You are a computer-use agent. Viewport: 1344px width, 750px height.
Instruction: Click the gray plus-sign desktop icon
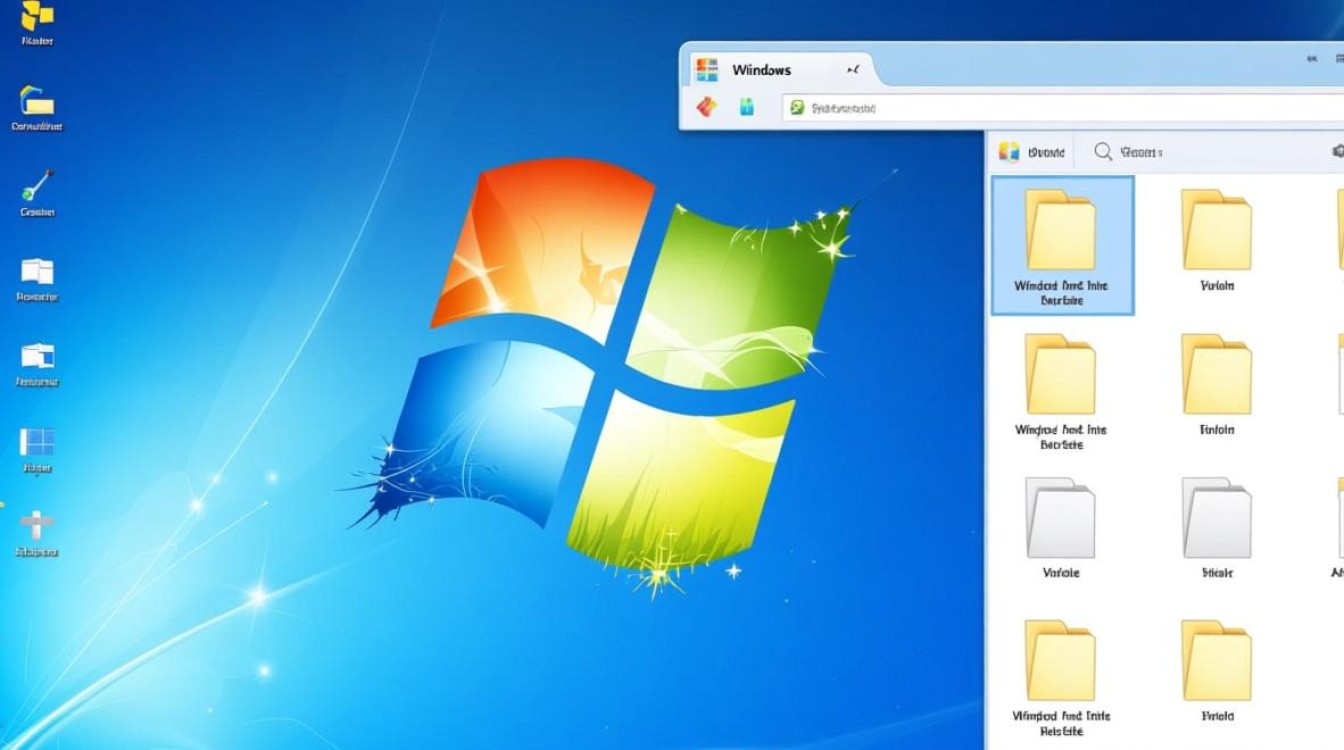coord(38,522)
